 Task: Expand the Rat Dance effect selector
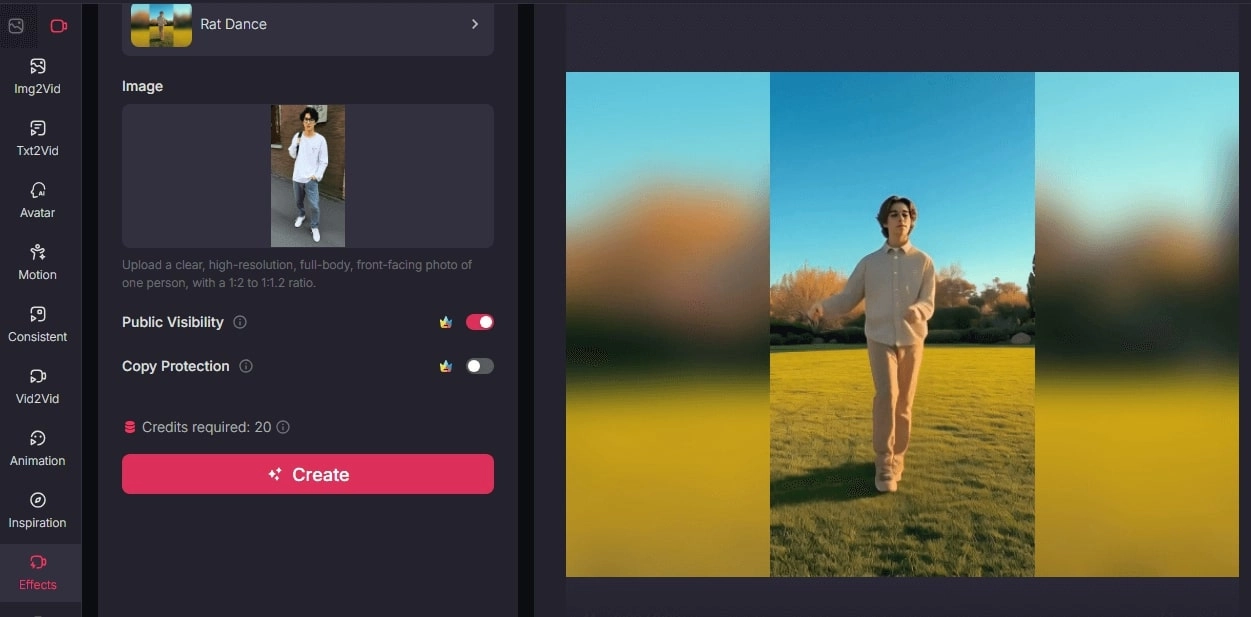(x=307, y=25)
